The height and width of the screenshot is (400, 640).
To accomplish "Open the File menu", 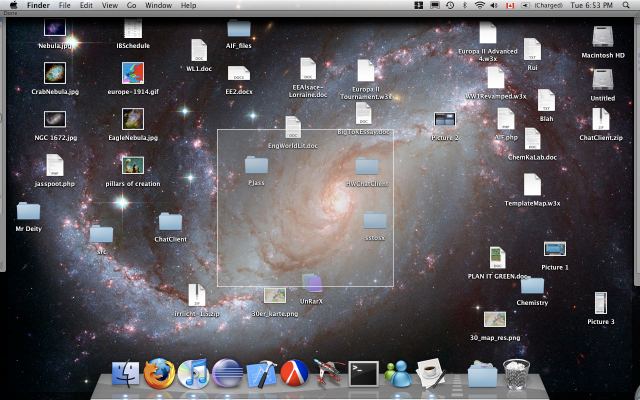I will pyautogui.click(x=64, y=5).
